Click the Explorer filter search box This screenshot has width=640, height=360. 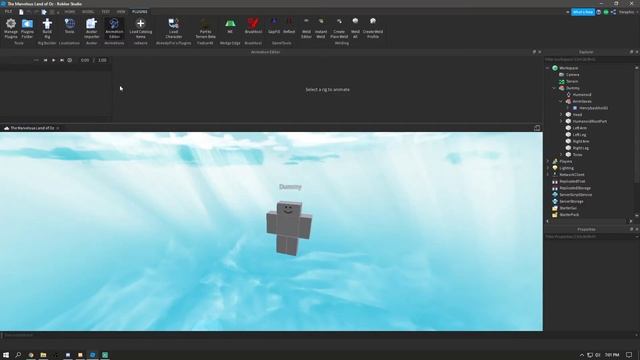589,60
